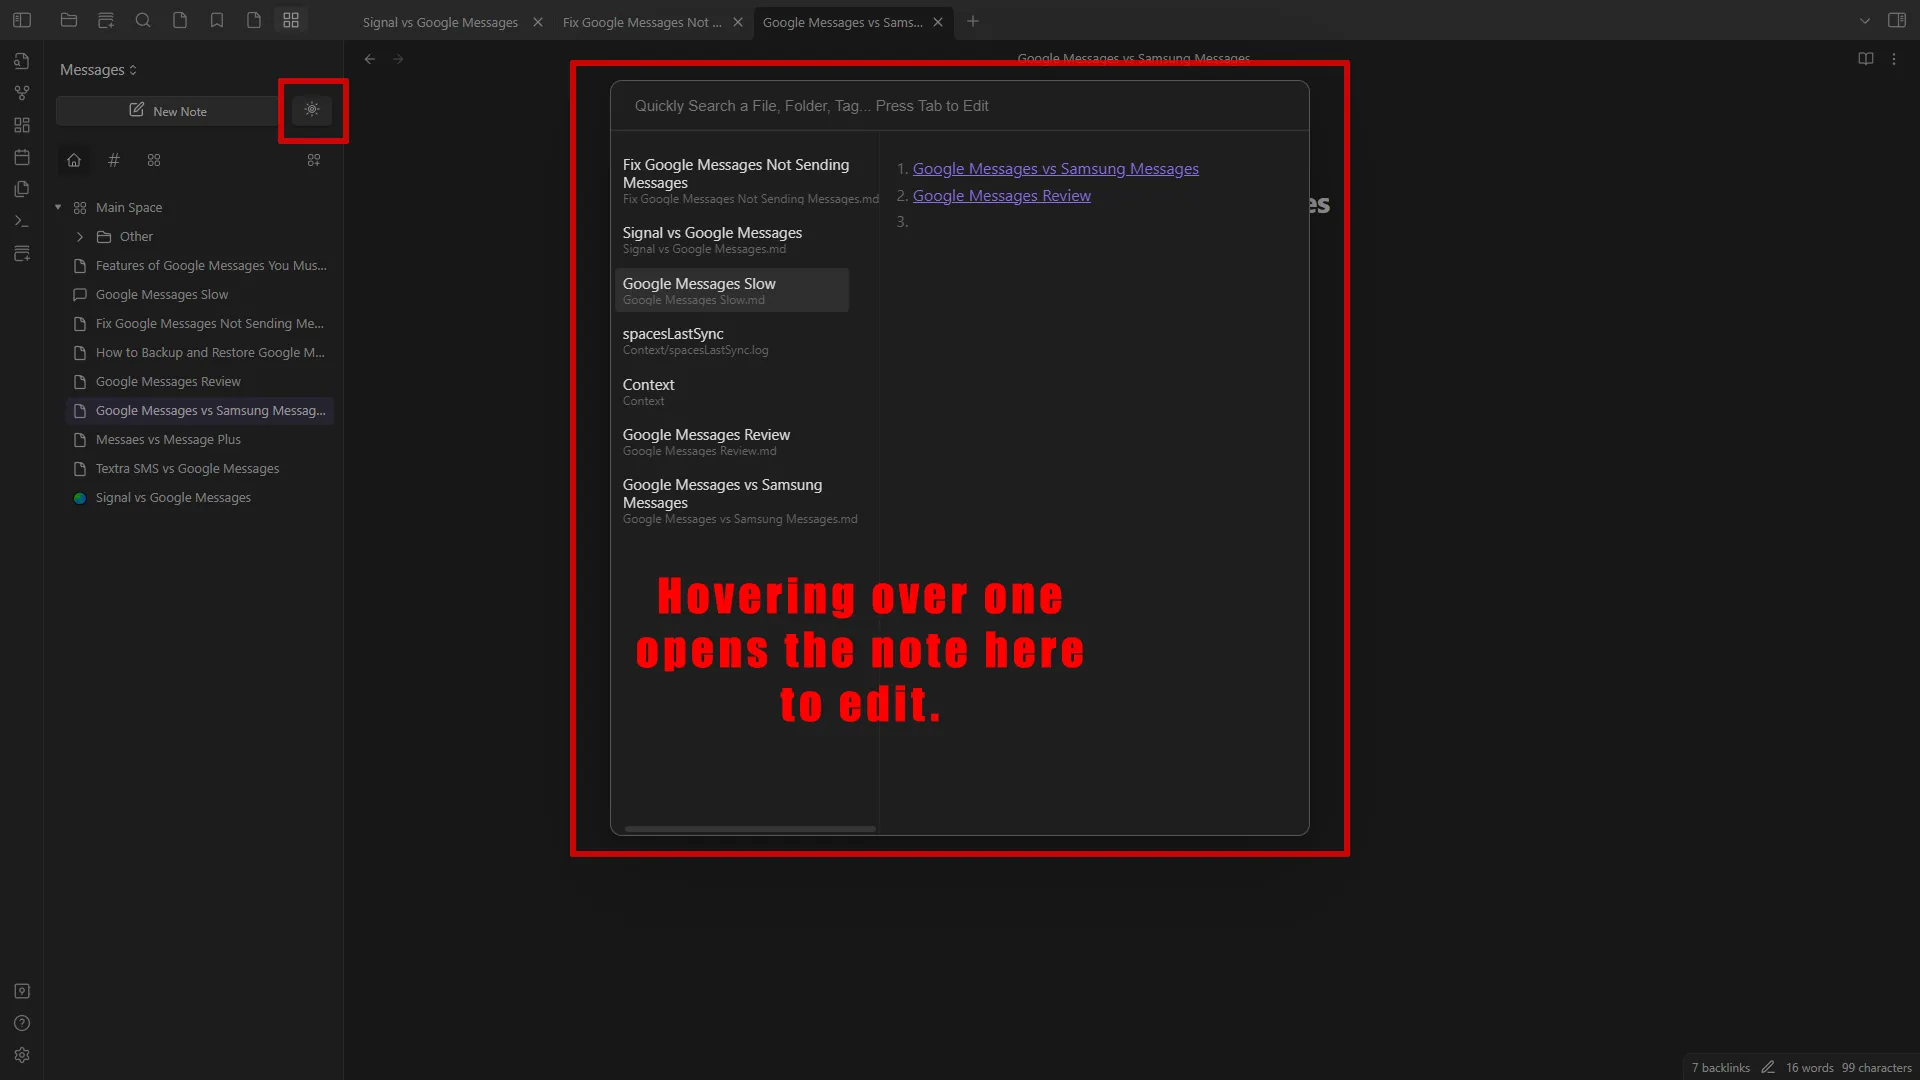Toggle the left sidebar collapse
This screenshot has width=1920, height=1080.
22,20
